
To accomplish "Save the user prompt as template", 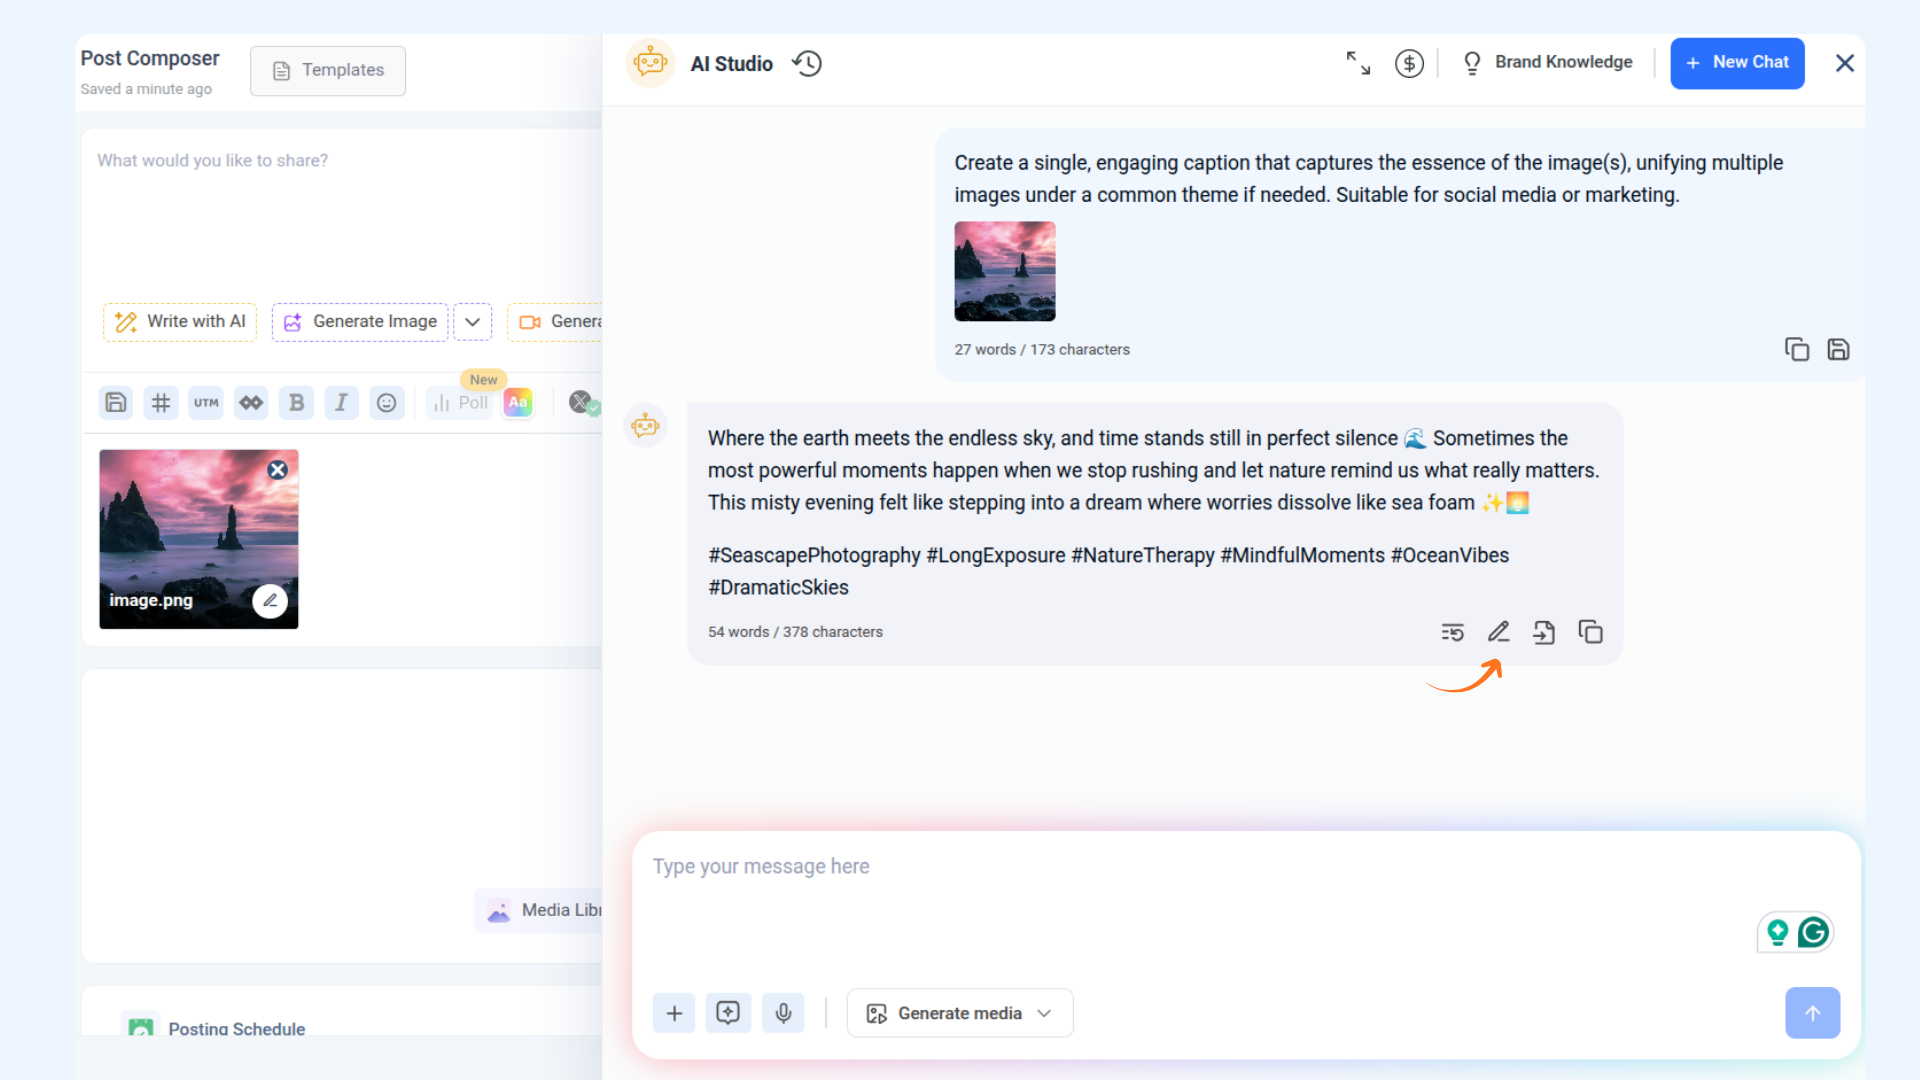I will [1838, 349].
